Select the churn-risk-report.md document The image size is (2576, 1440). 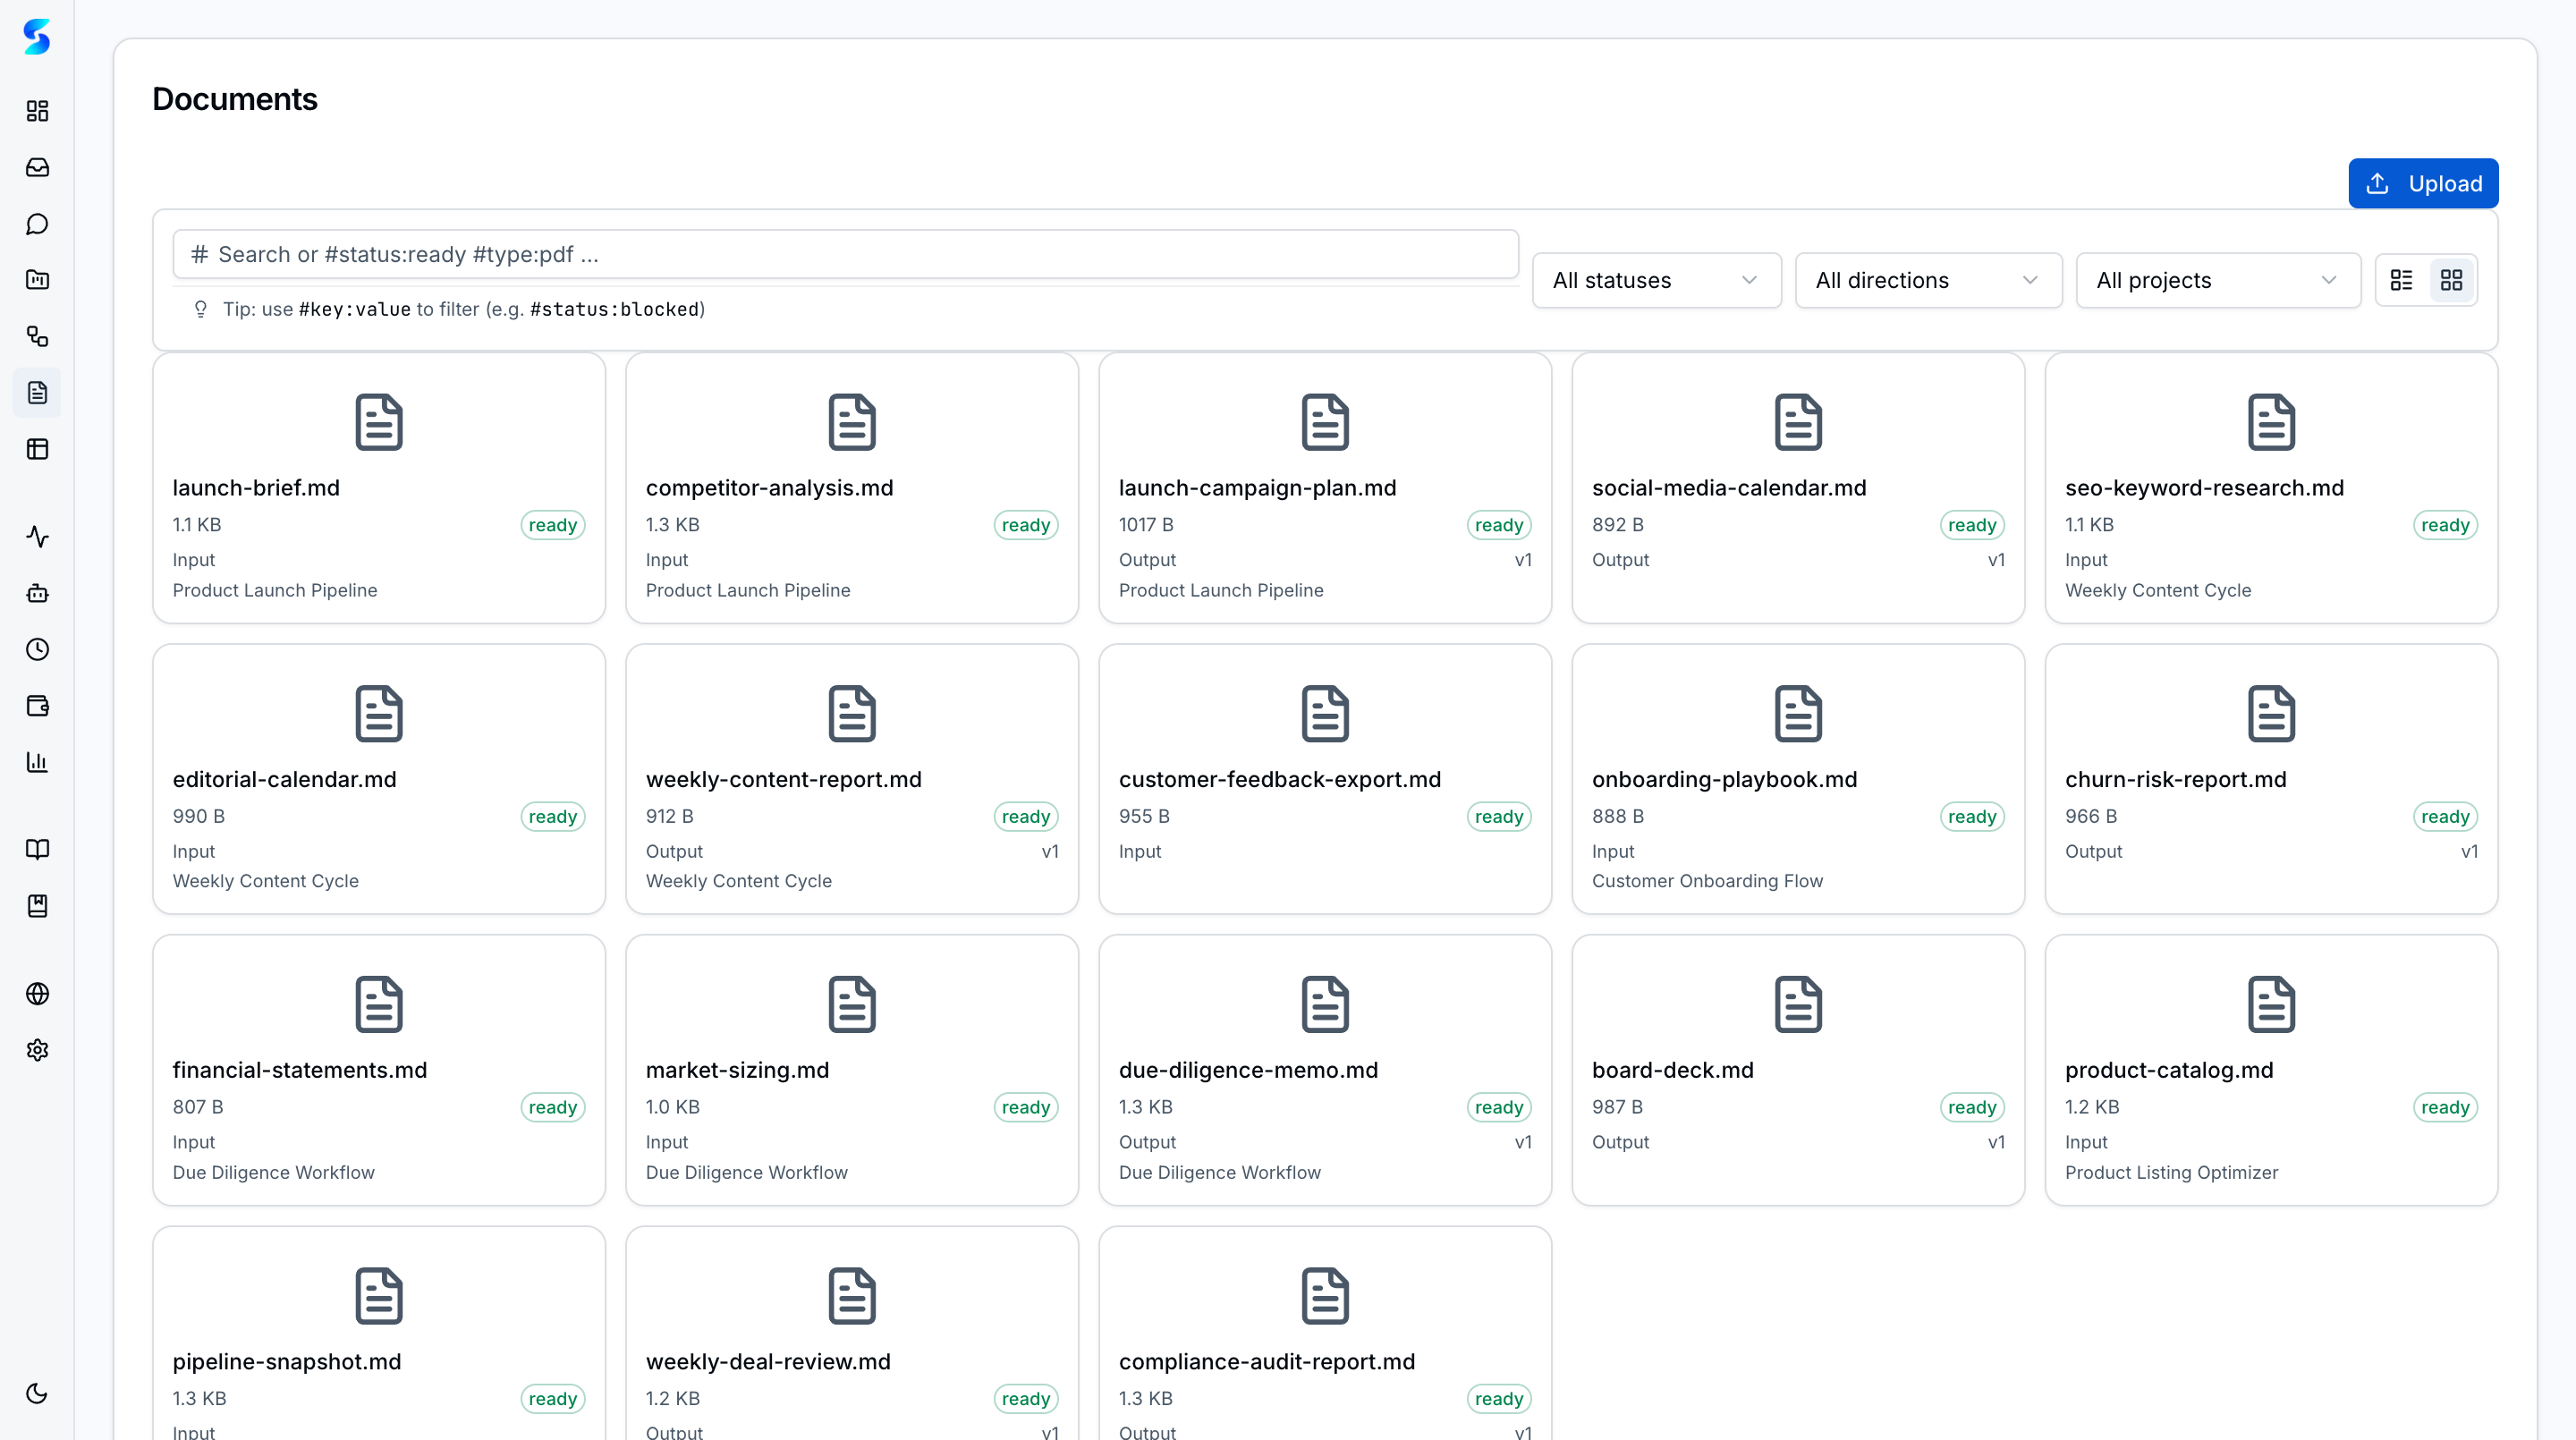click(x=2271, y=779)
